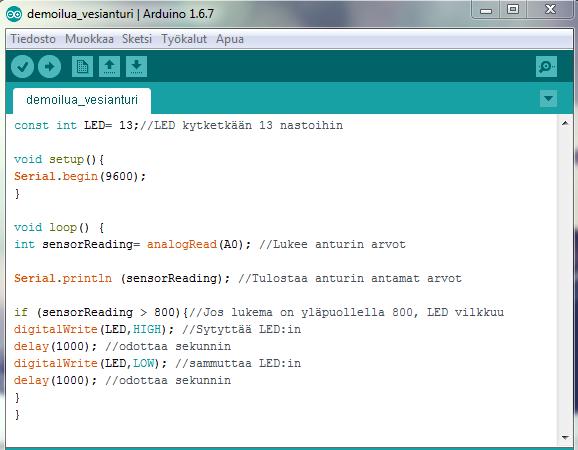The height and width of the screenshot is (450, 578).
Task: Open the Sketsi menu
Action: point(137,39)
